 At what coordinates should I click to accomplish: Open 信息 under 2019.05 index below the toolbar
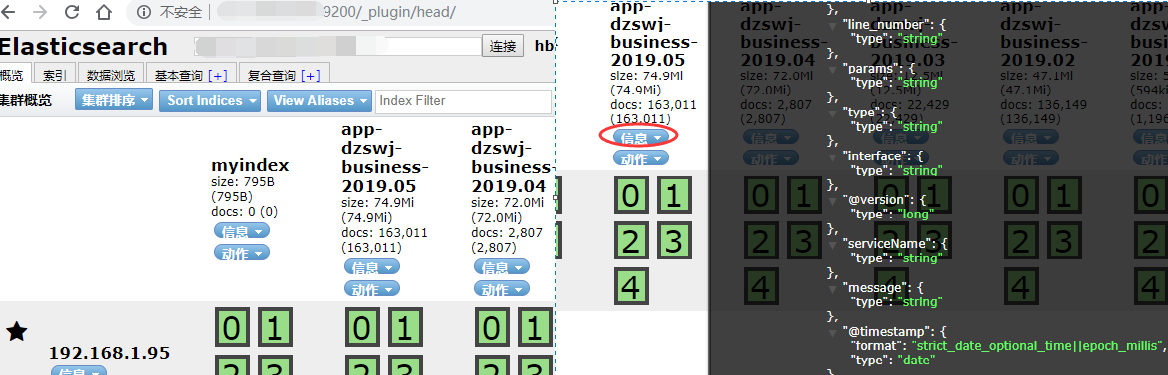pyautogui.click(x=372, y=267)
